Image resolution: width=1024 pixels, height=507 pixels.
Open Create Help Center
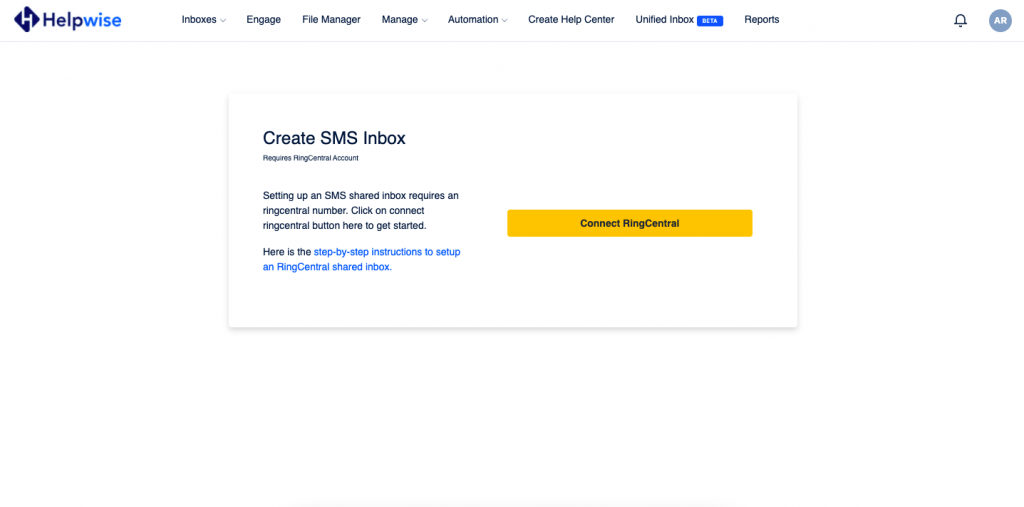point(571,20)
